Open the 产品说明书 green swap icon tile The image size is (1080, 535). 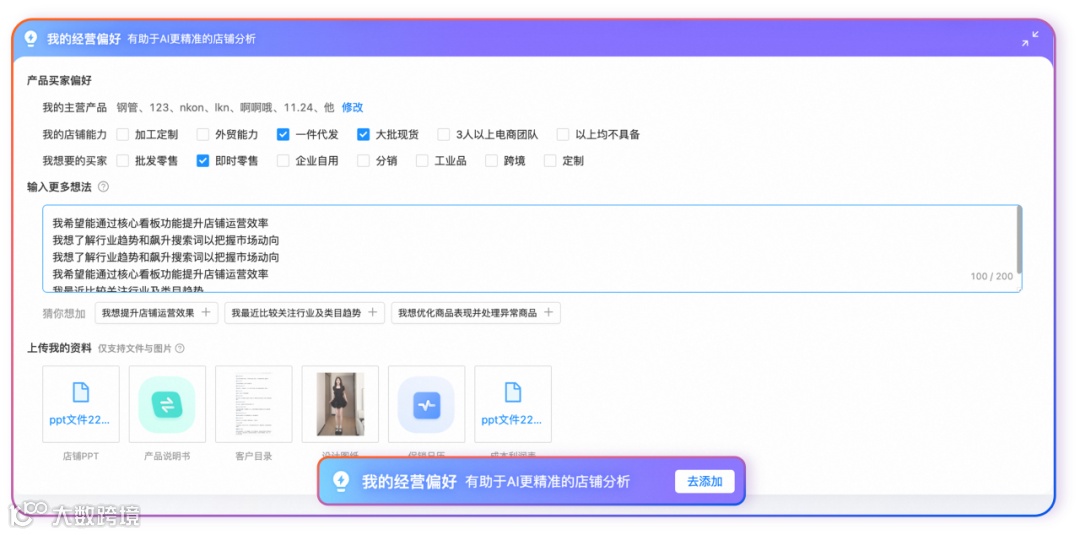[x=167, y=404]
